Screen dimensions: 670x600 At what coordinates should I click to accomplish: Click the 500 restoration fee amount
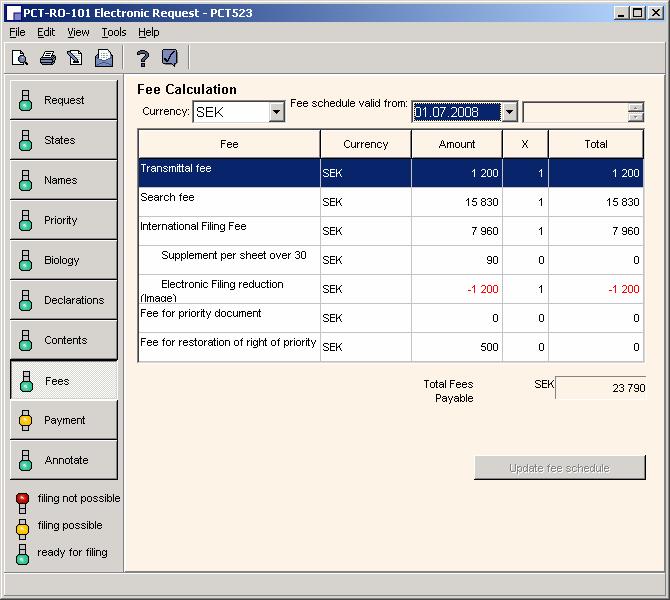[457, 347]
